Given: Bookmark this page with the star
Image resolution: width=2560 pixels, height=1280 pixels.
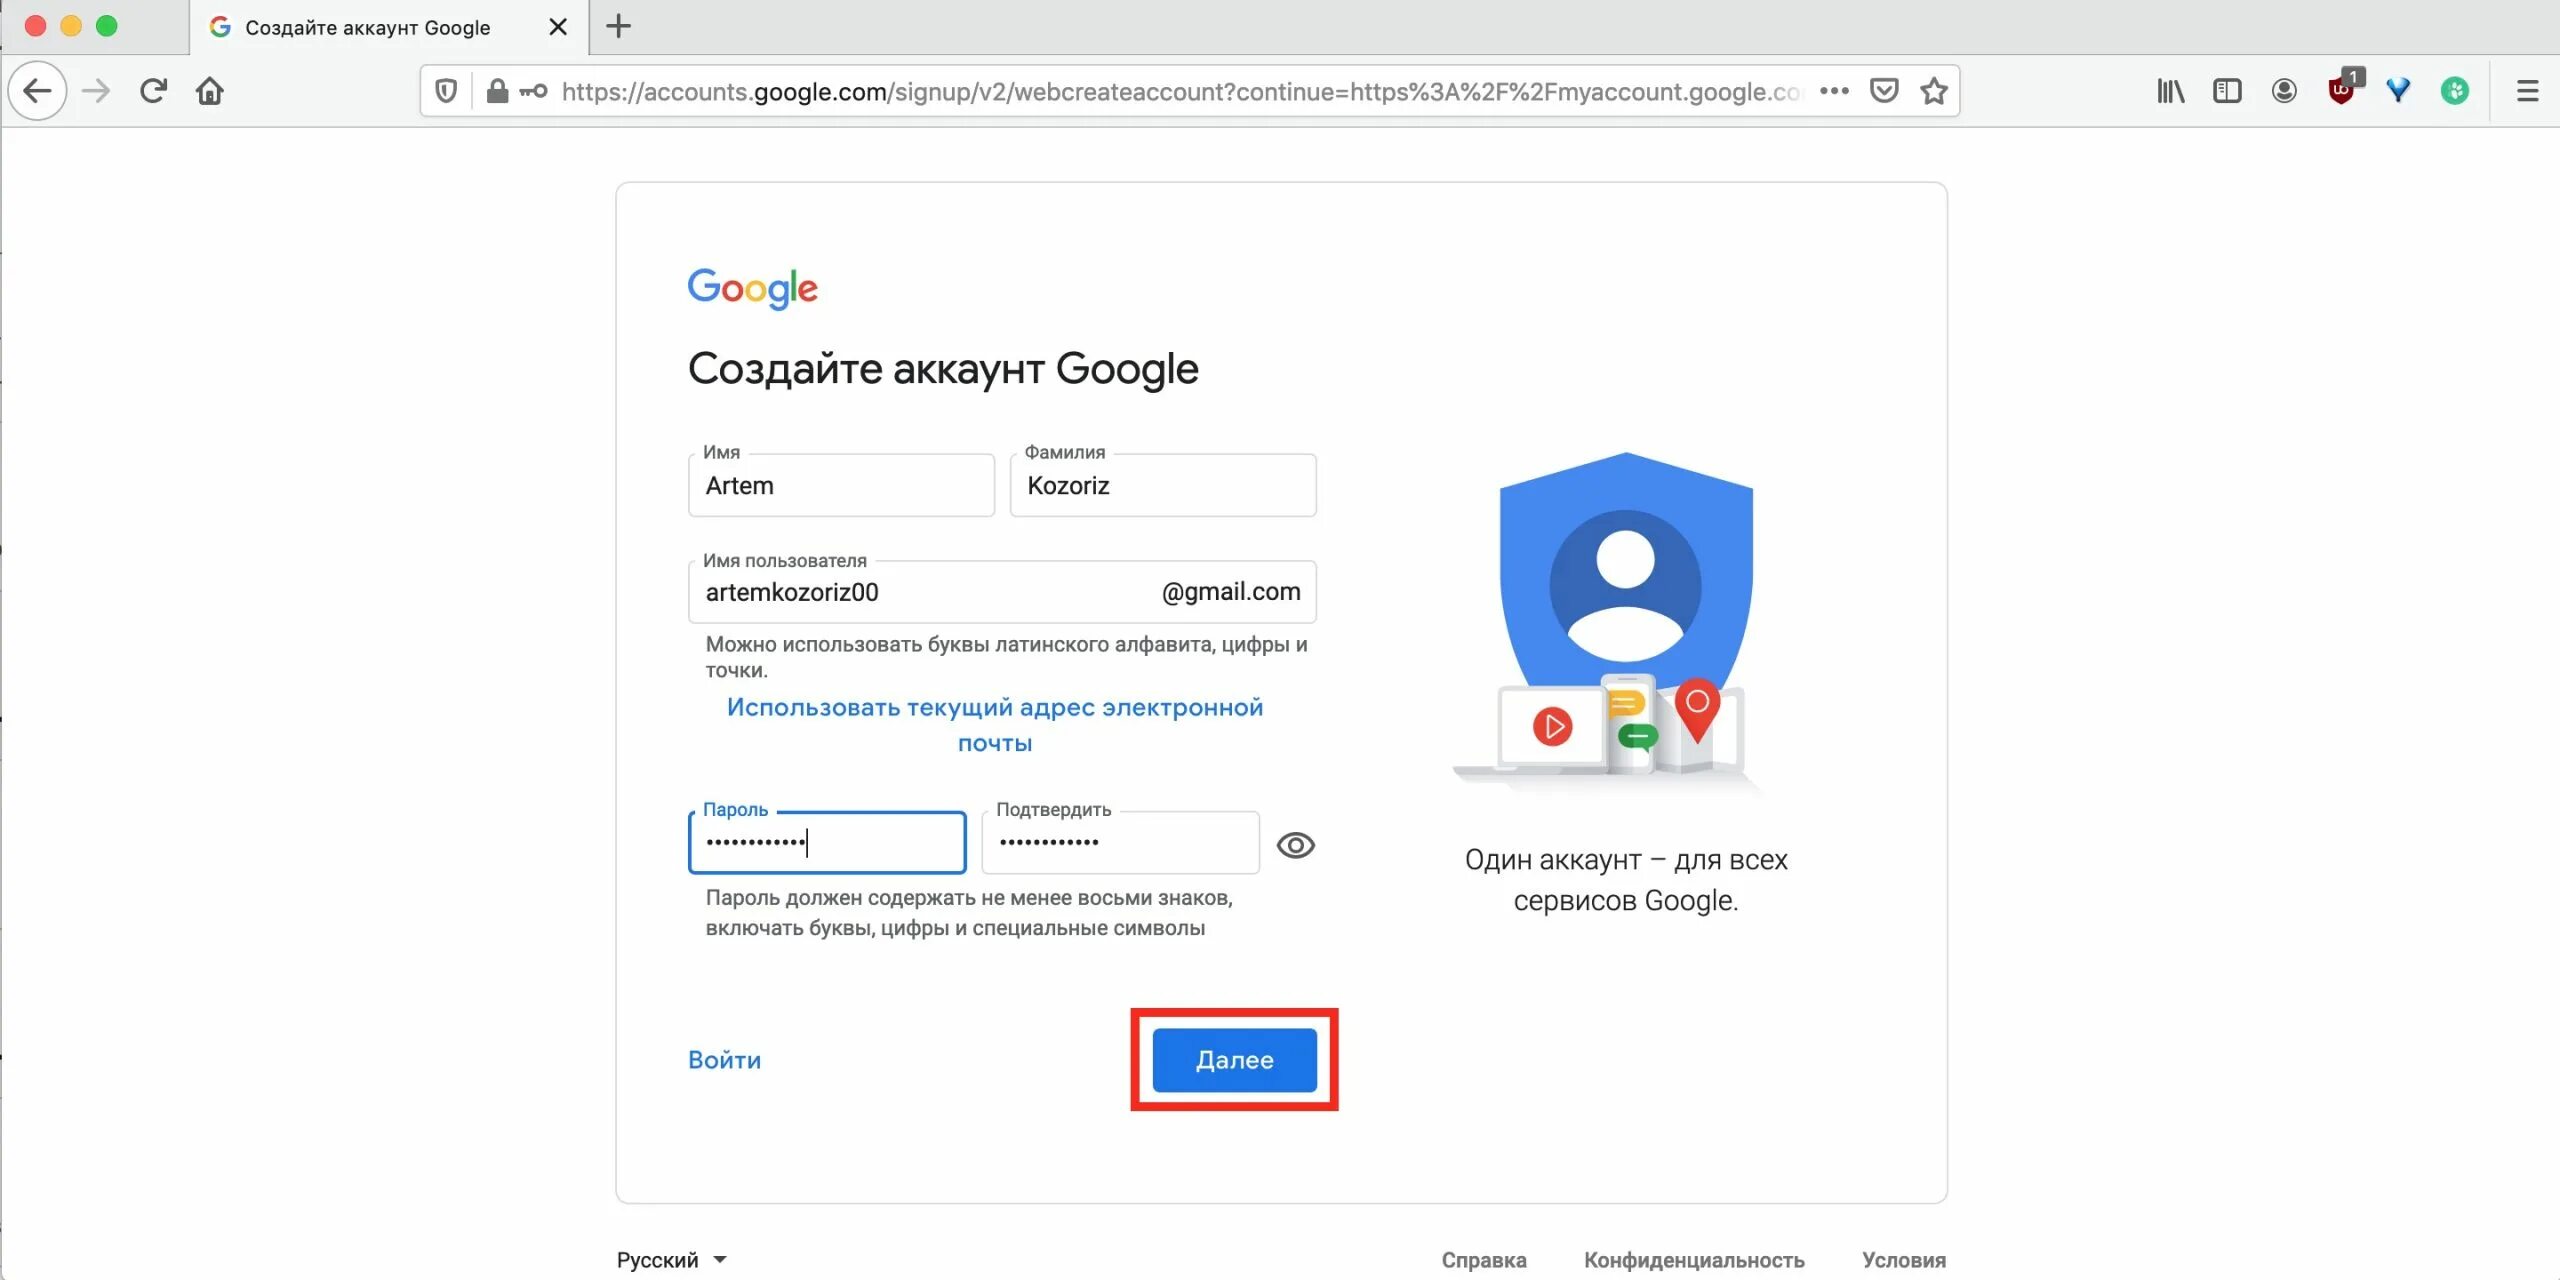Looking at the screenshot, I should (1934, 91).
